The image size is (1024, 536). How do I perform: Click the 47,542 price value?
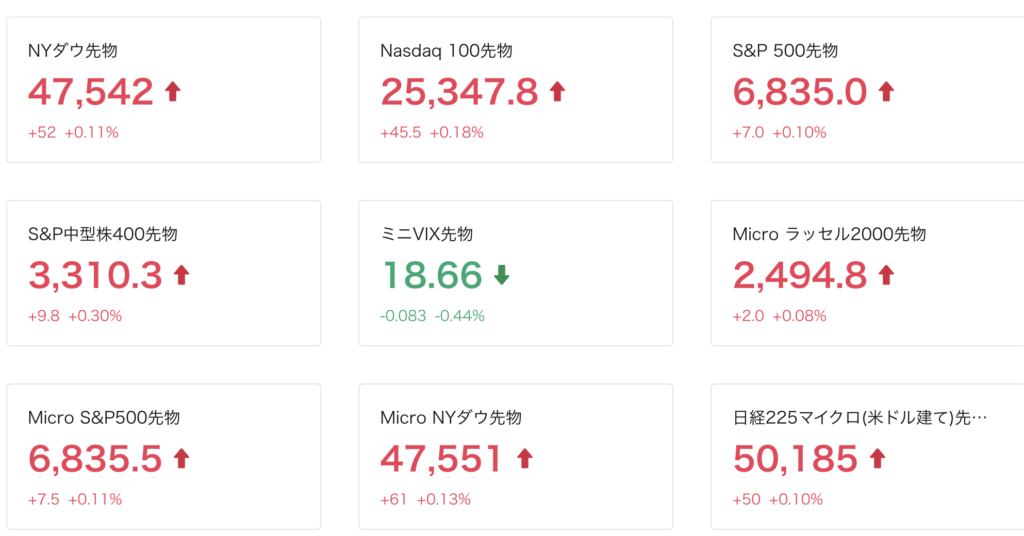pos(91,92)
